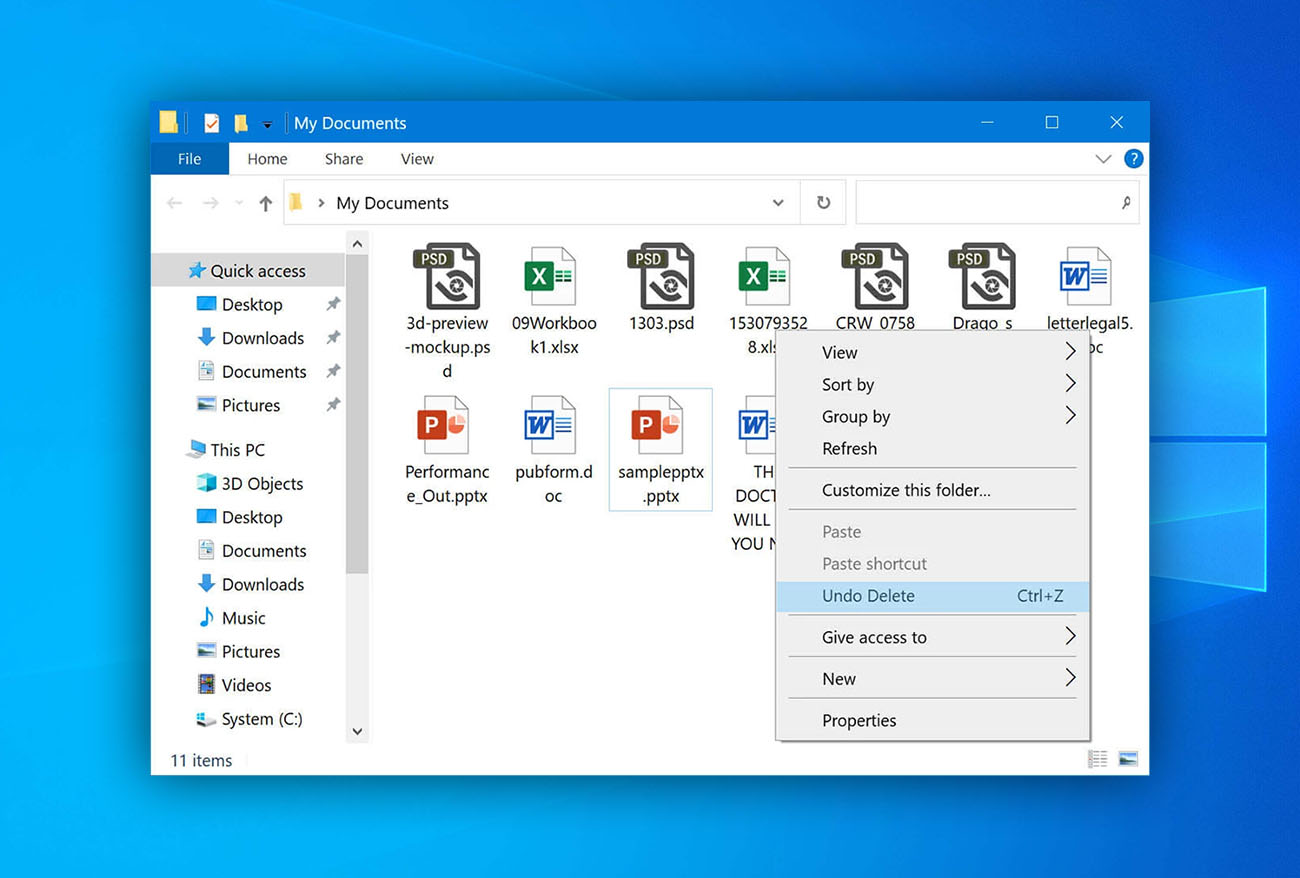Viewport: 1300px width, 878px height.
Task: Click the Properties icon on the Quick Access Toolbar
Action: click(x=209, y=122)
